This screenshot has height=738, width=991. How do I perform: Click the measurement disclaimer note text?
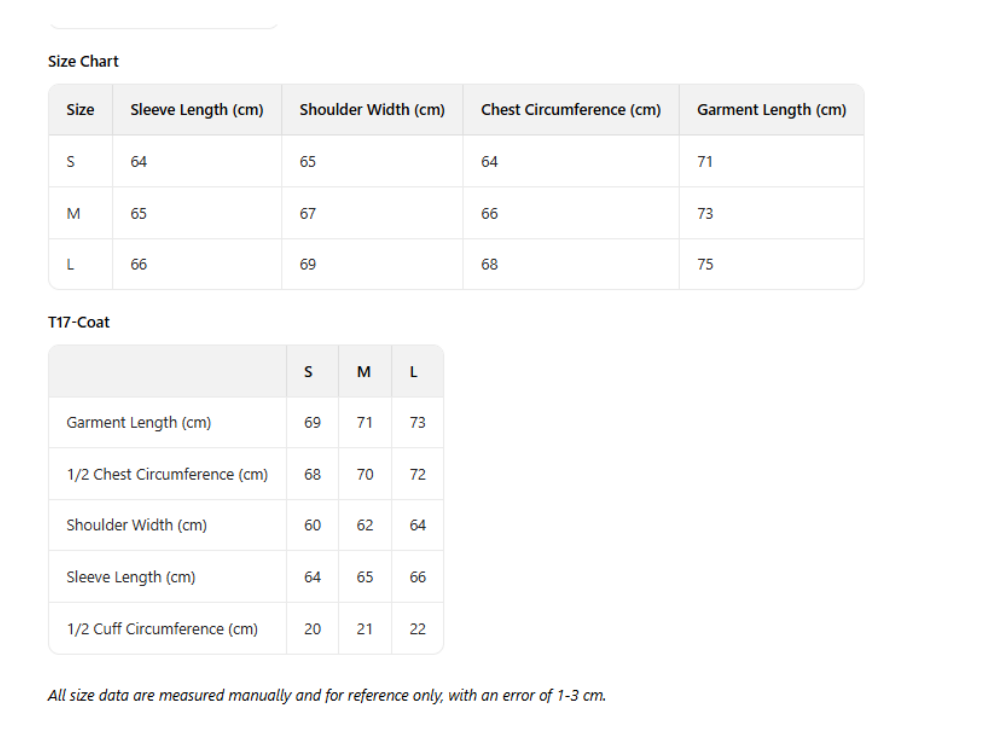[327, 695]
